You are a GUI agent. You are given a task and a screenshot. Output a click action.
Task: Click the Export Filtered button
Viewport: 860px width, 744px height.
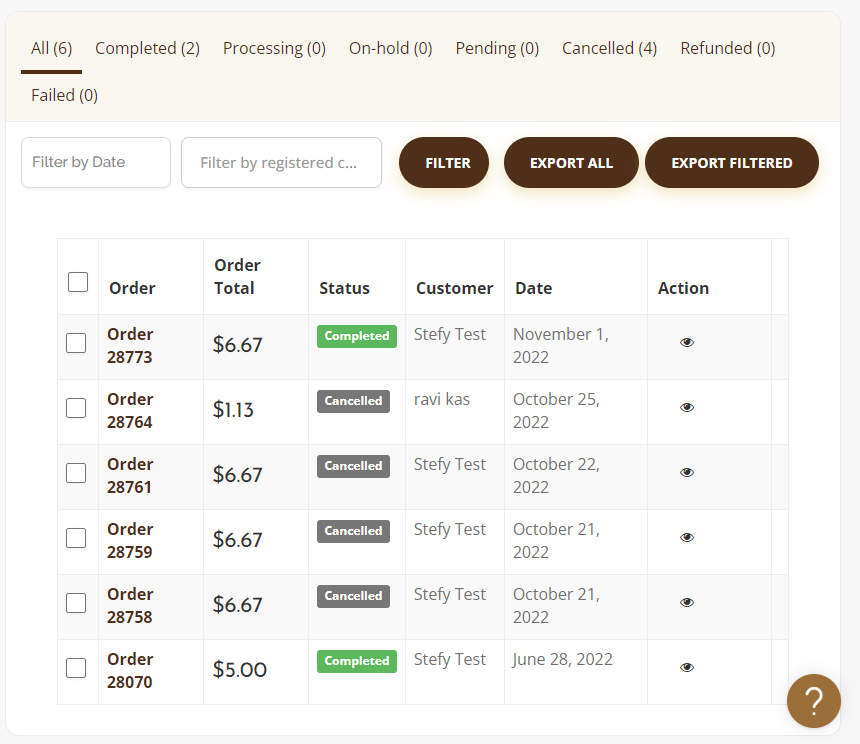(731, 163)
